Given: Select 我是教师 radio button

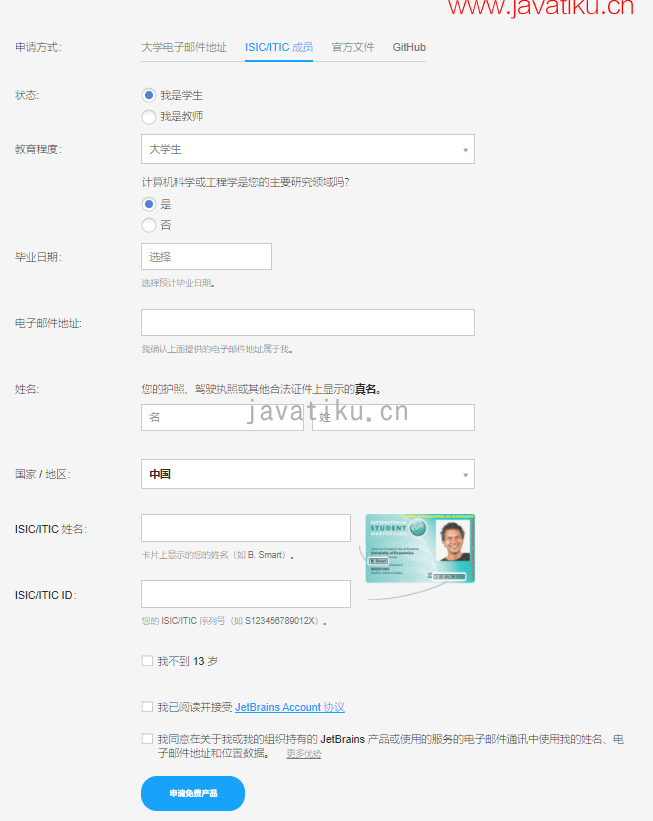Looking at the screenshot, I should 149,116.
